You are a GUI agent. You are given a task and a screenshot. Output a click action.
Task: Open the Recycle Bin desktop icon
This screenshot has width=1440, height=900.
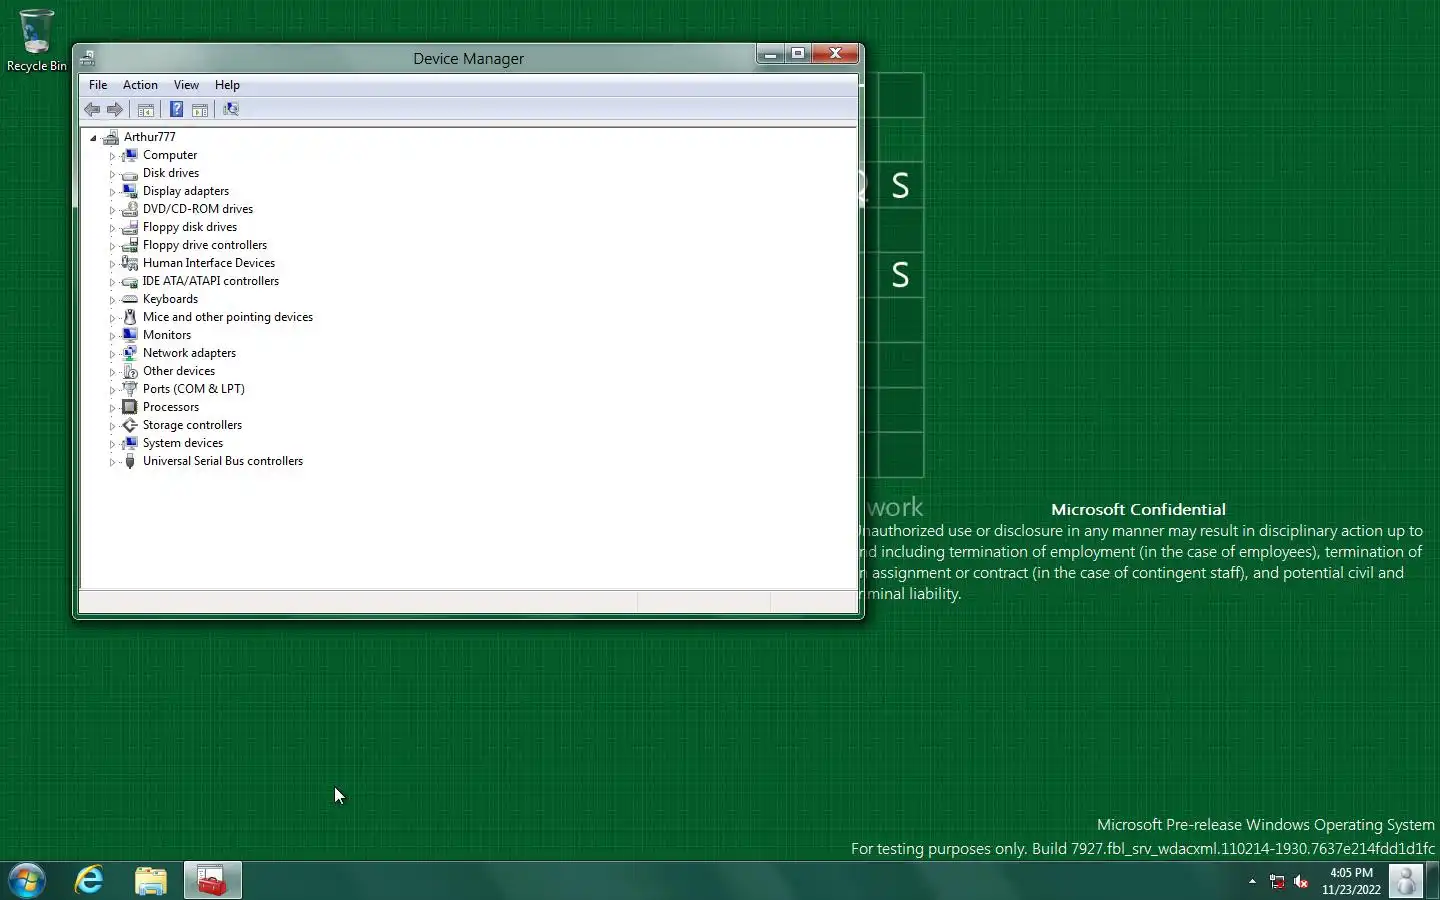tap(37, 41)
